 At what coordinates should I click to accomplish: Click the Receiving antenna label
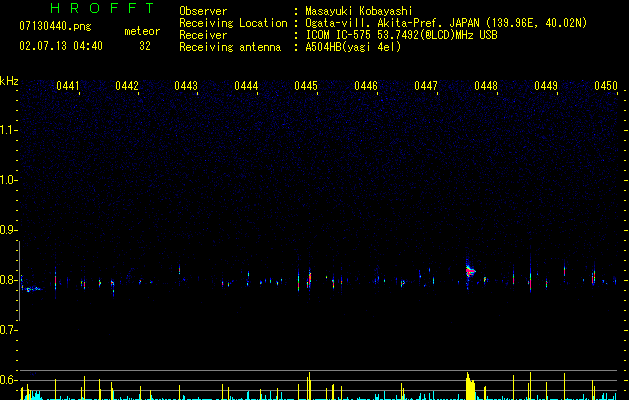click(x=230, y=47)
